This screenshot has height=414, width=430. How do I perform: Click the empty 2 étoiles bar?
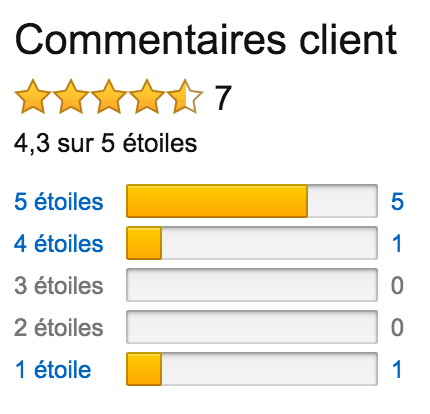point(252,327)
